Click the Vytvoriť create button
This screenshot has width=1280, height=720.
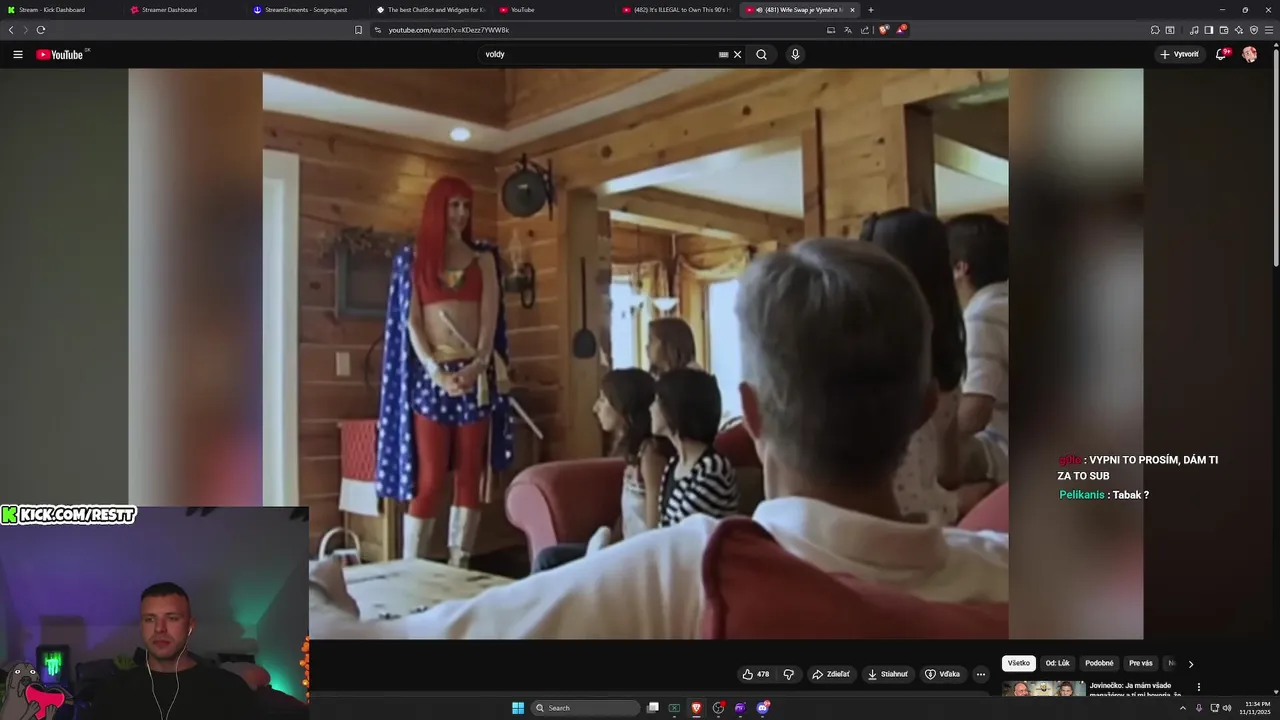1180,54
